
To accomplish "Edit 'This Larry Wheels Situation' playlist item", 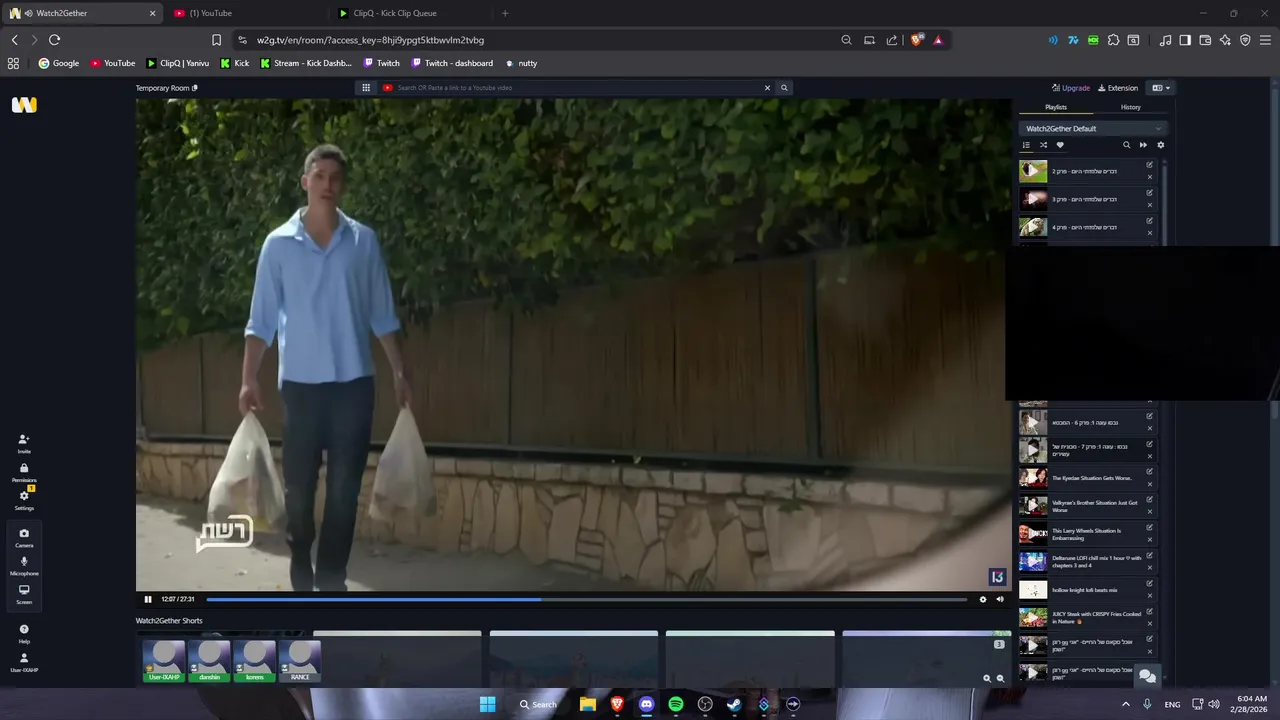I will [1150, 528].
